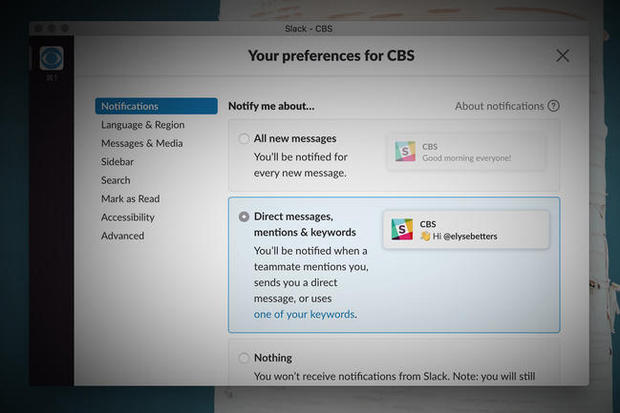This screenshot has height=413, width=620.
Task: Select the Nothing notification radio button
Action: pos(244,358)
